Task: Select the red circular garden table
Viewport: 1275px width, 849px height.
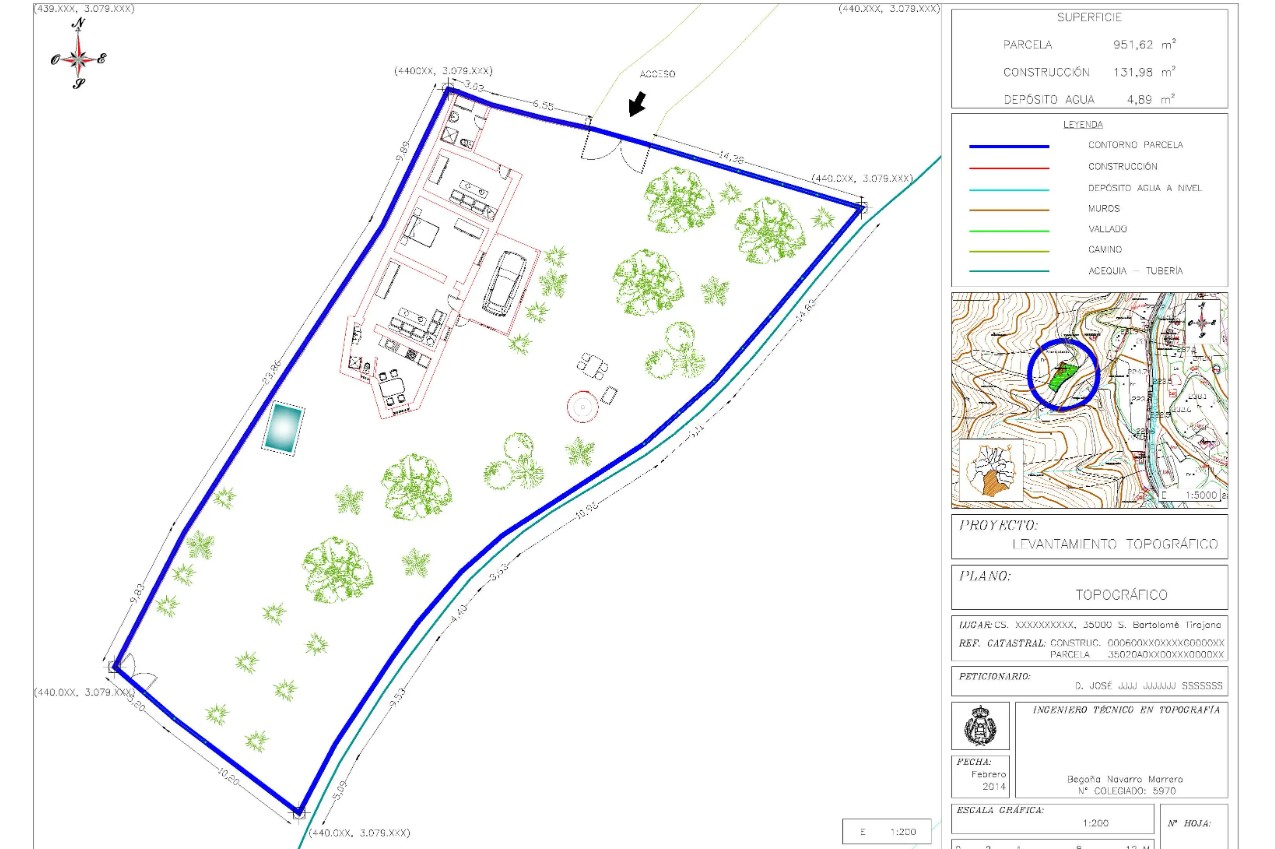Action: point(582,406)
